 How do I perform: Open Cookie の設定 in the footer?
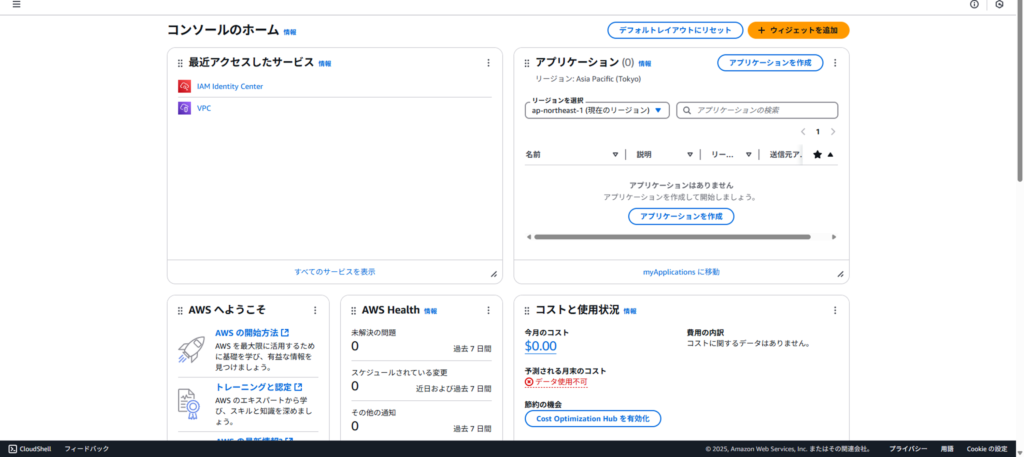click(x=987, y=449)
